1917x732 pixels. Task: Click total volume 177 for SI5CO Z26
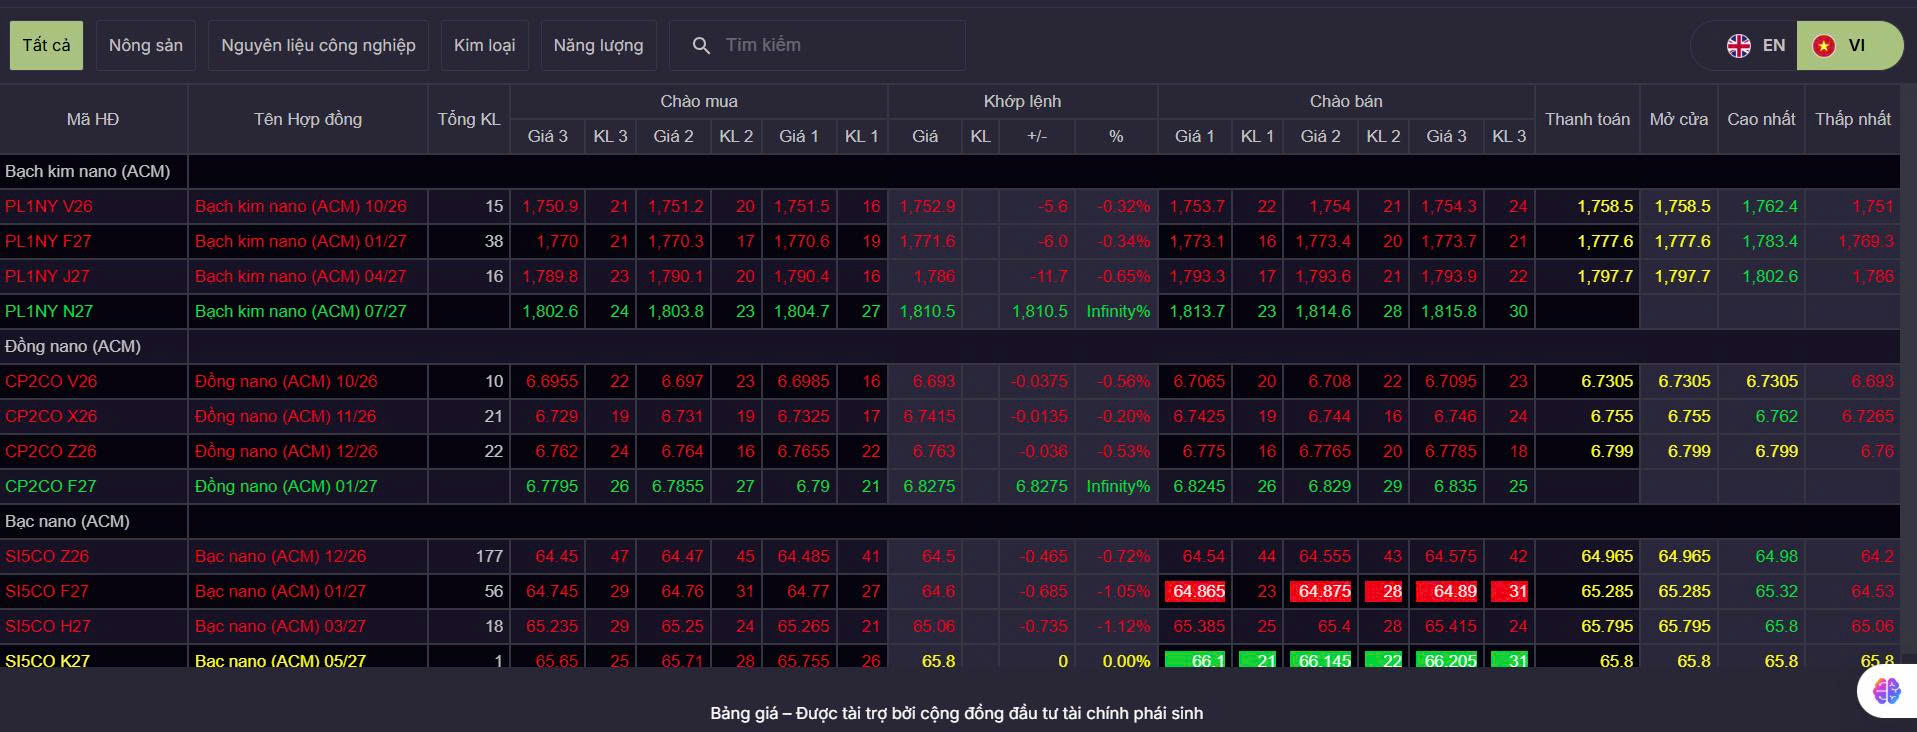489,556
